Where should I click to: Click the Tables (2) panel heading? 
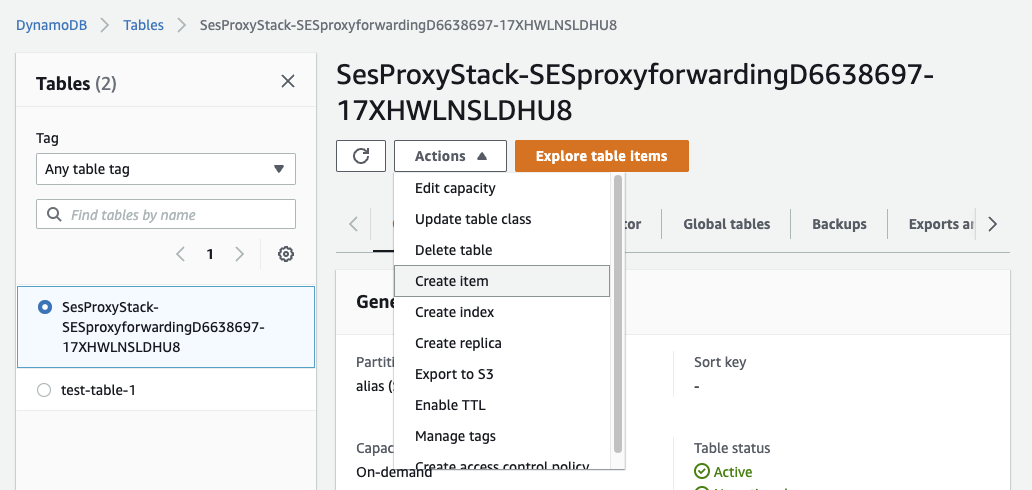pyautogui.click(x=76, y=84)
